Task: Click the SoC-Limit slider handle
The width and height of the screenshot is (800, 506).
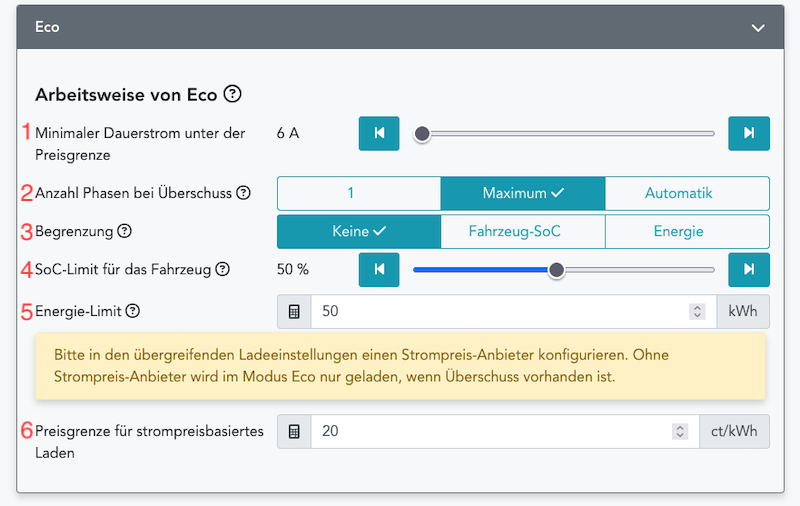Action: click(x=557, y=269)
